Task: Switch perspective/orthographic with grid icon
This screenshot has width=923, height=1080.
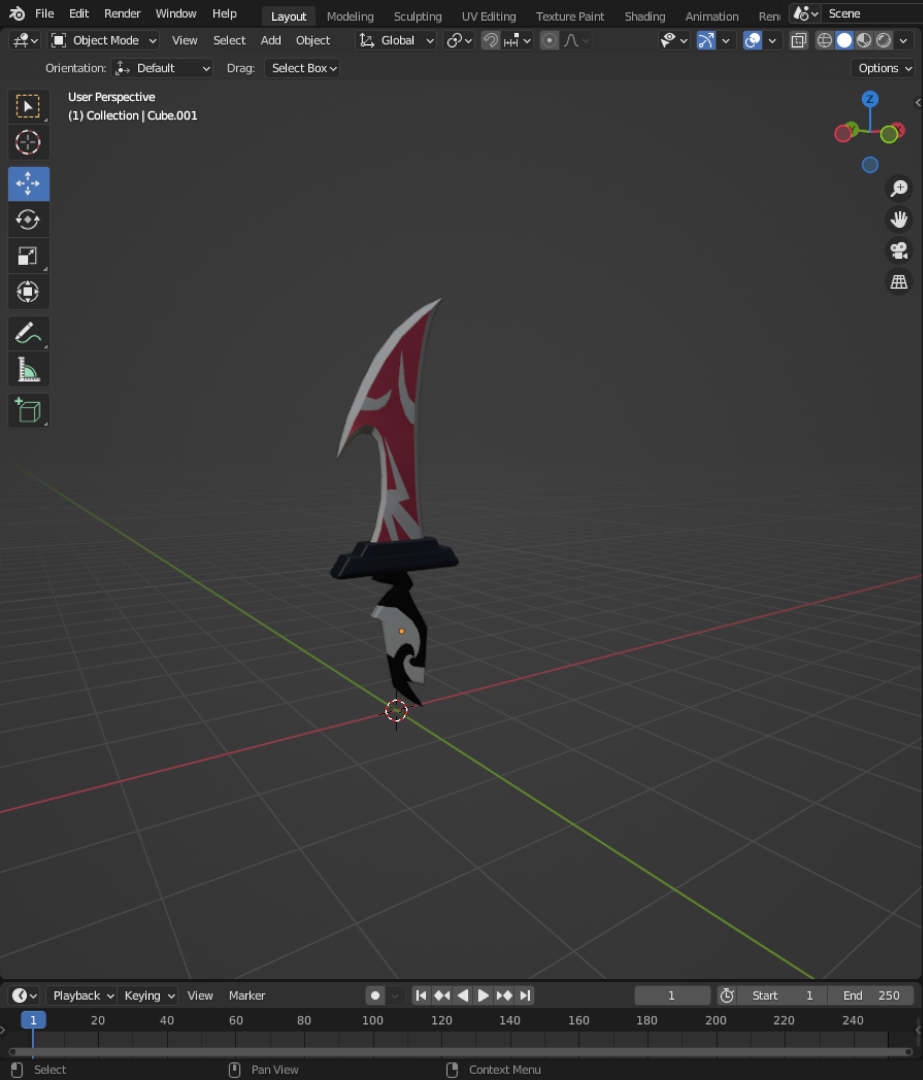Action: coord(899,282)
